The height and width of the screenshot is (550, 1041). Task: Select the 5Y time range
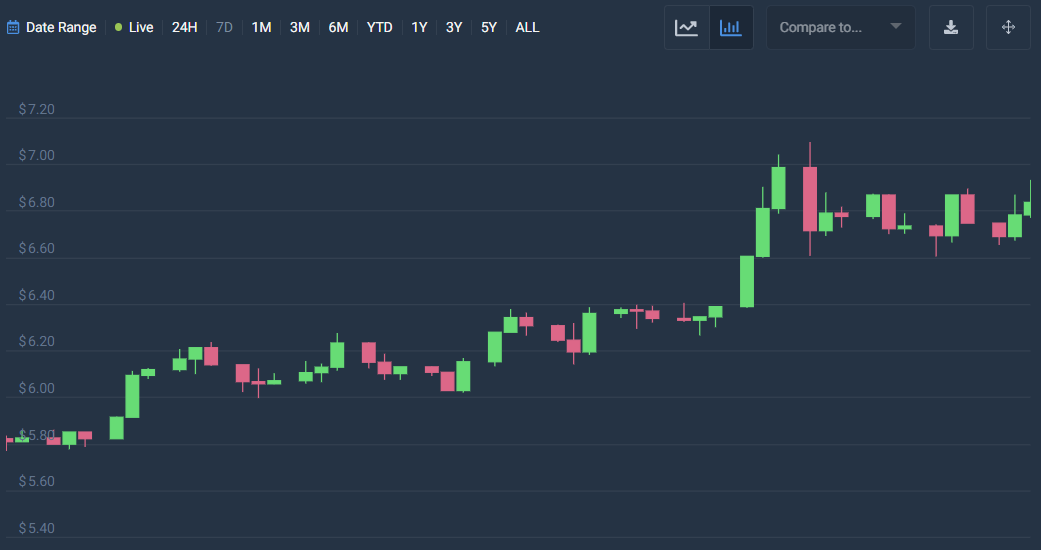[x=489, y=27]
